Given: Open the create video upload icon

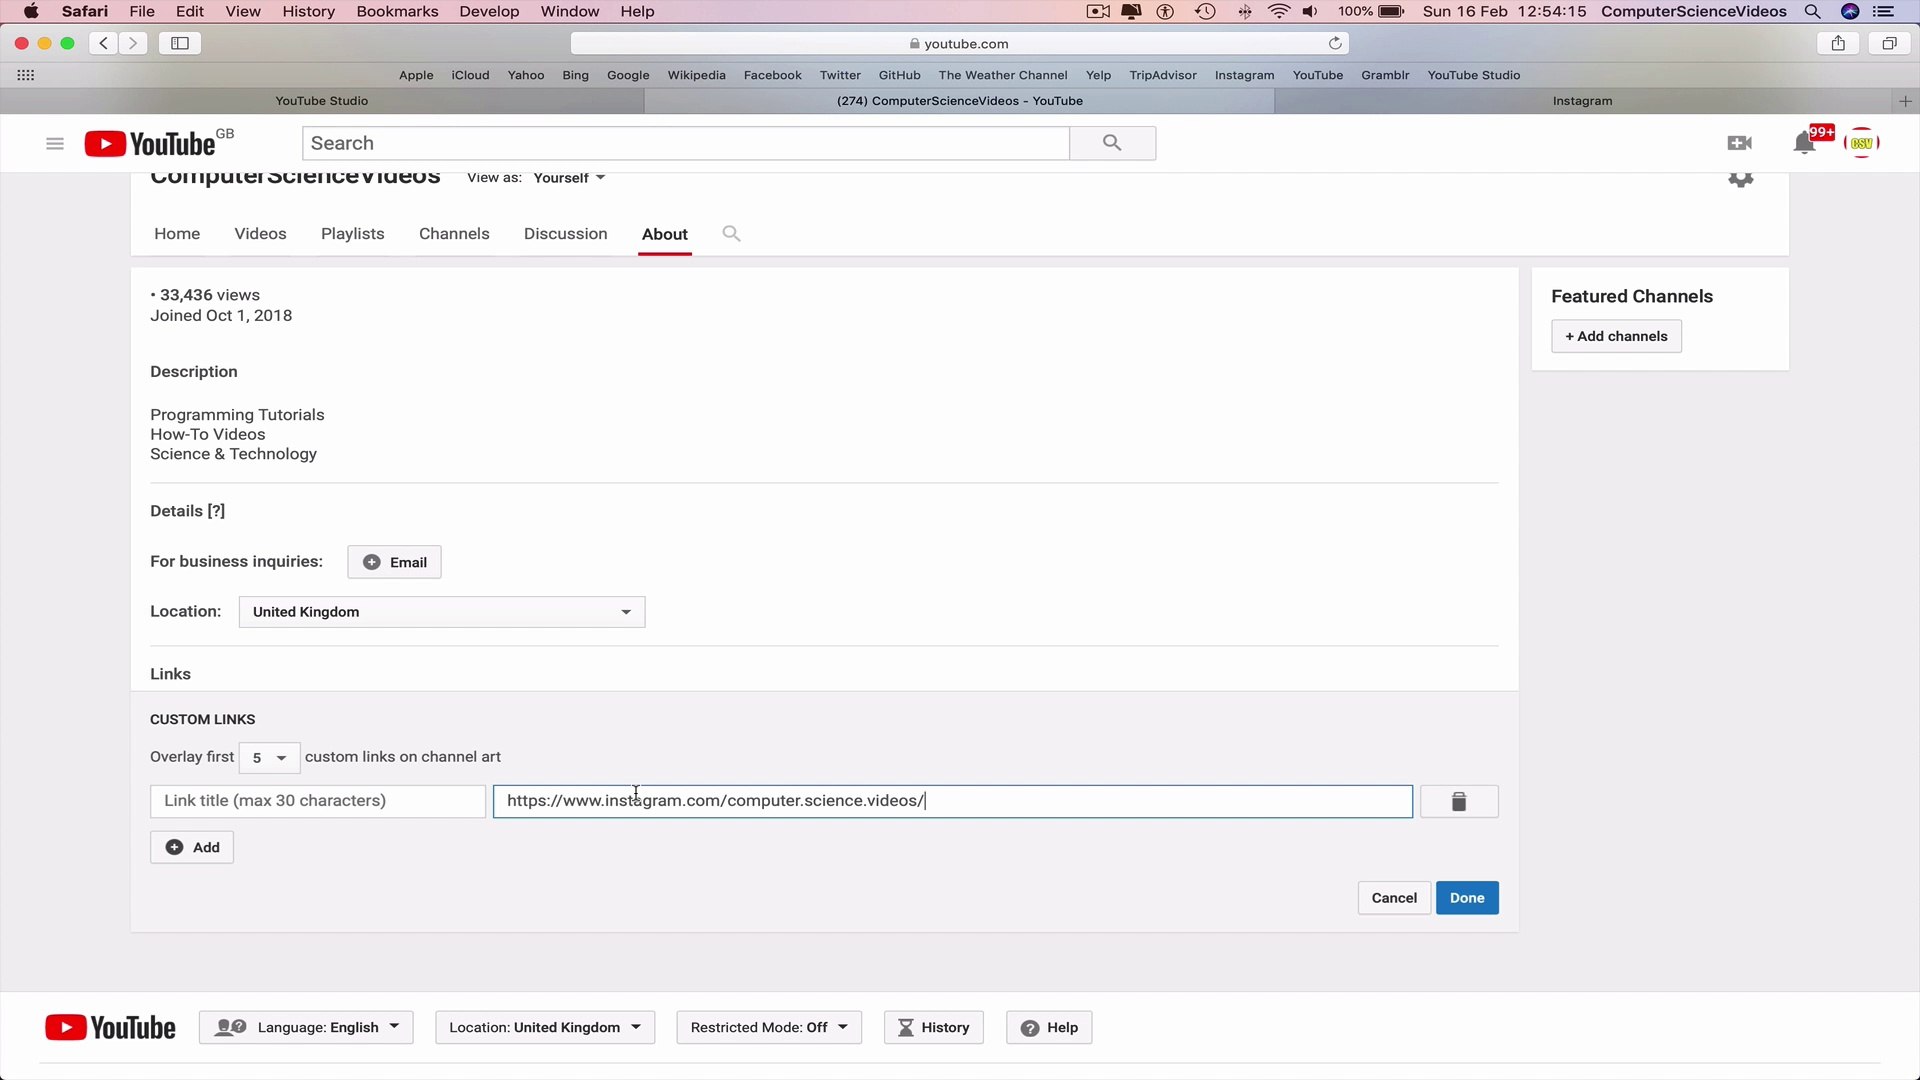Looking at the screenshot, I should pyautogui.click(x=1739, y=142).
